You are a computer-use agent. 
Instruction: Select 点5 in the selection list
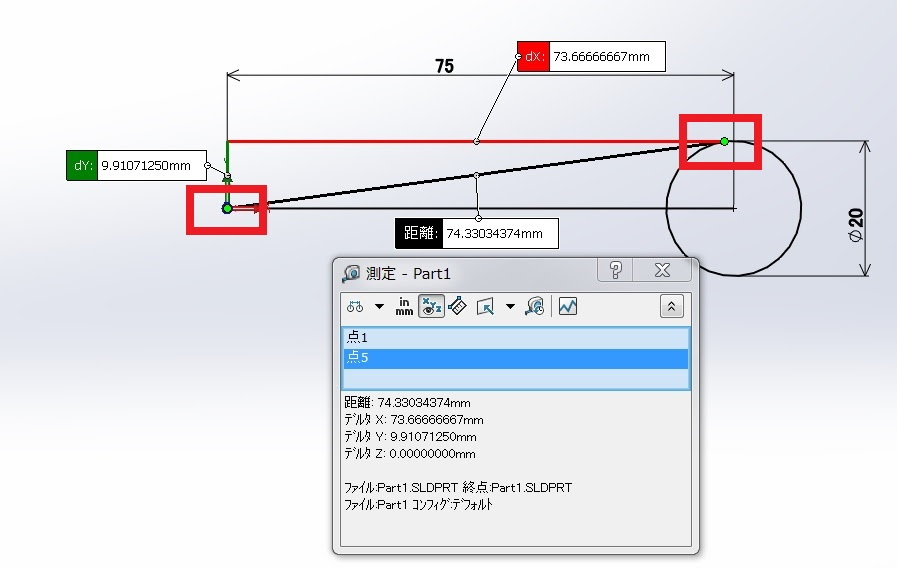516,358
